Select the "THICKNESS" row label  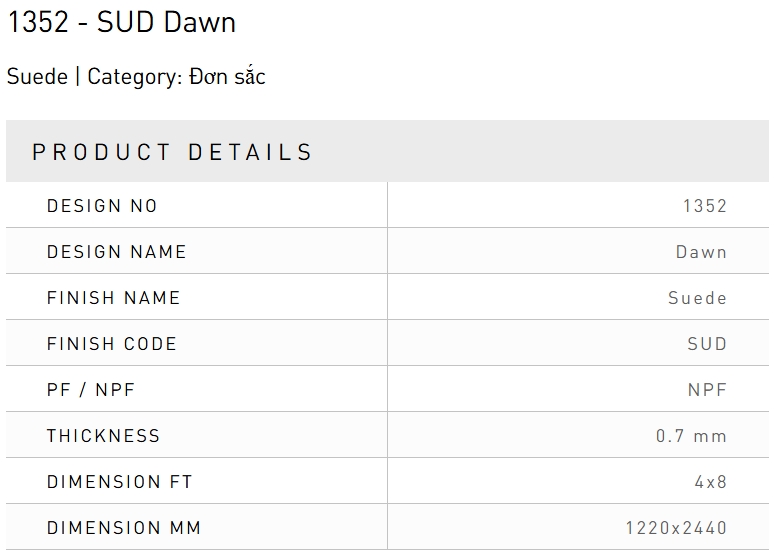coord(104,436)
